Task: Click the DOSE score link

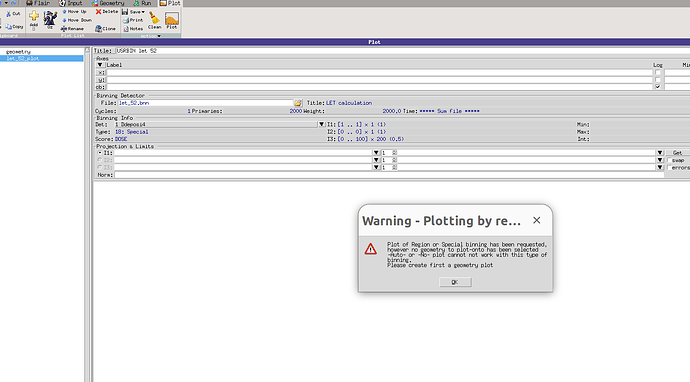Action: [x=121, y=139]
